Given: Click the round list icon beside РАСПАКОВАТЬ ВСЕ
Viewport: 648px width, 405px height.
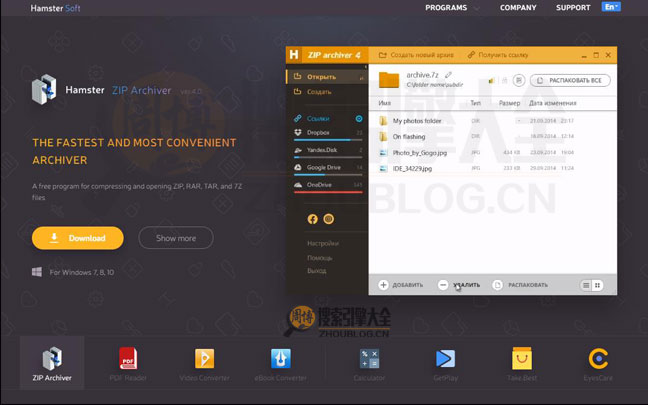Looking at the screenshot, I should click(x=519, y=80).
